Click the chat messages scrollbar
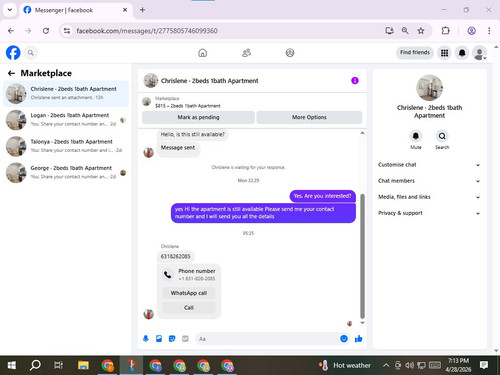 coord(362,256)
